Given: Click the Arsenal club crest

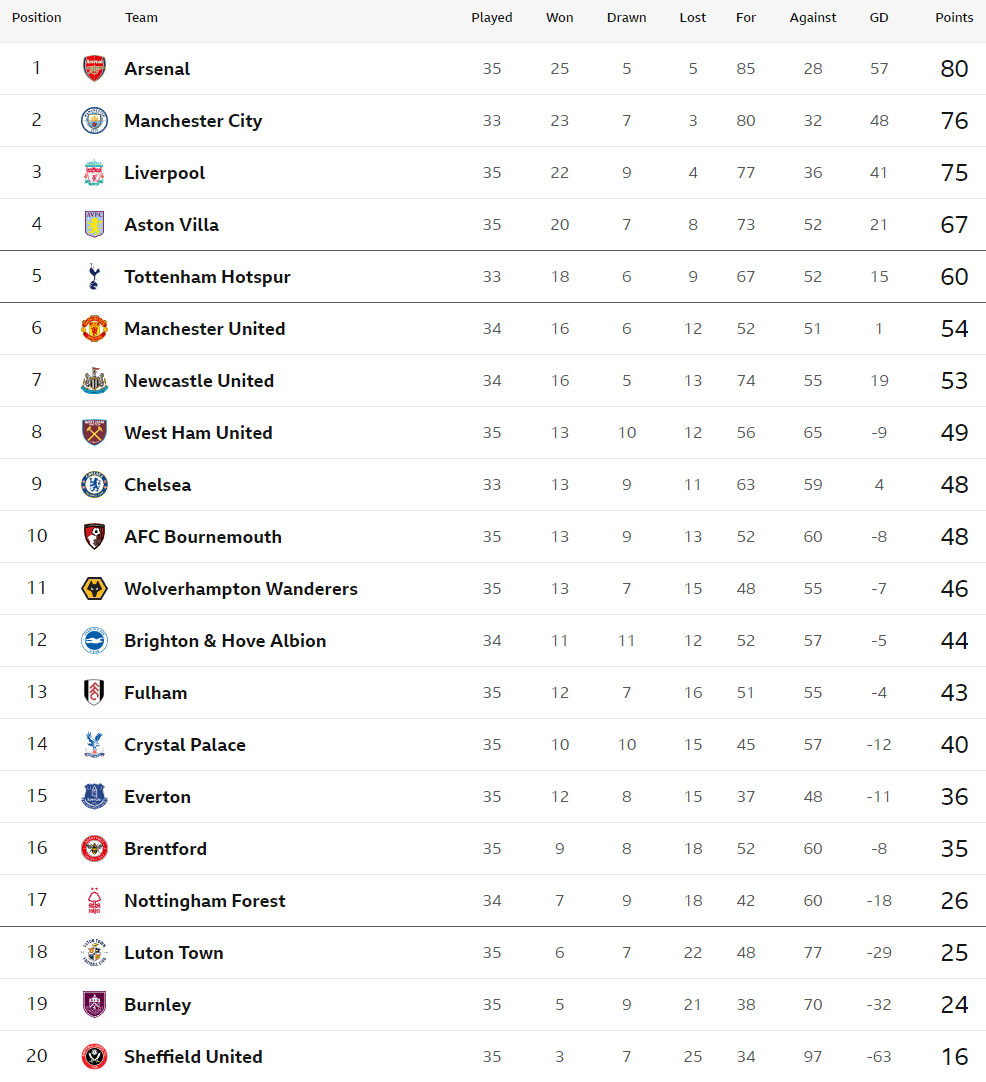Looking at the screenshot, I should point(95,68).
